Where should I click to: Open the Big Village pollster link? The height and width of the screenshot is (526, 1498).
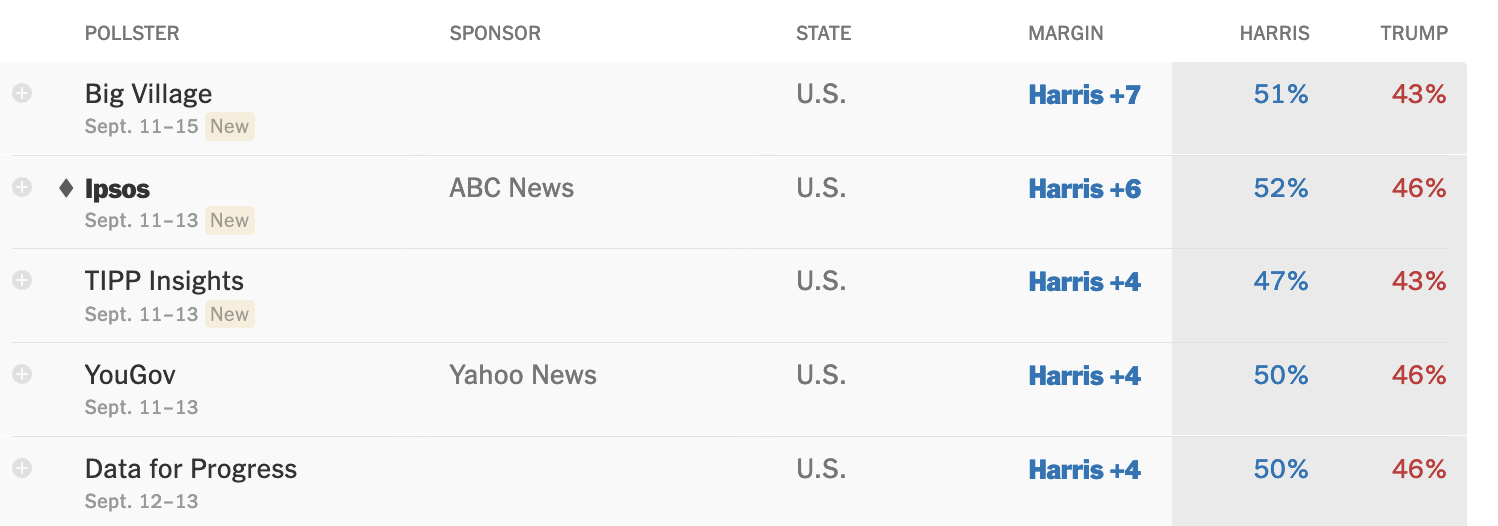click(x=148, y=94)
